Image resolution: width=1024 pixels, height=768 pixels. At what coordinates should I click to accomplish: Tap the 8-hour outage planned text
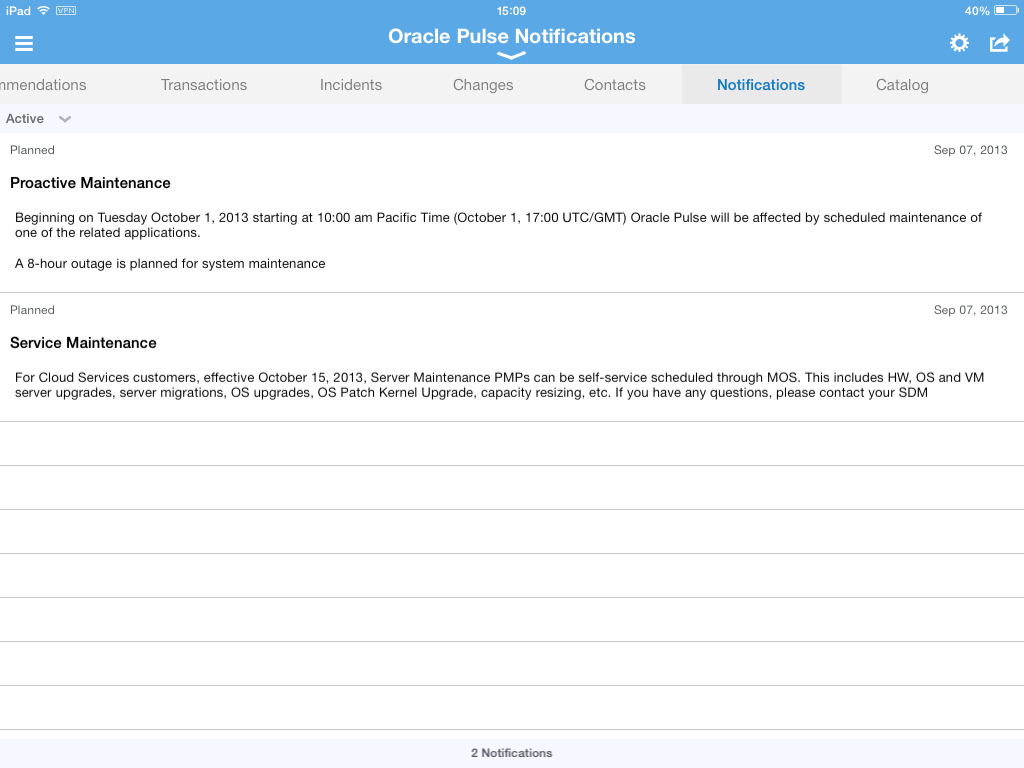click(170, 264)
